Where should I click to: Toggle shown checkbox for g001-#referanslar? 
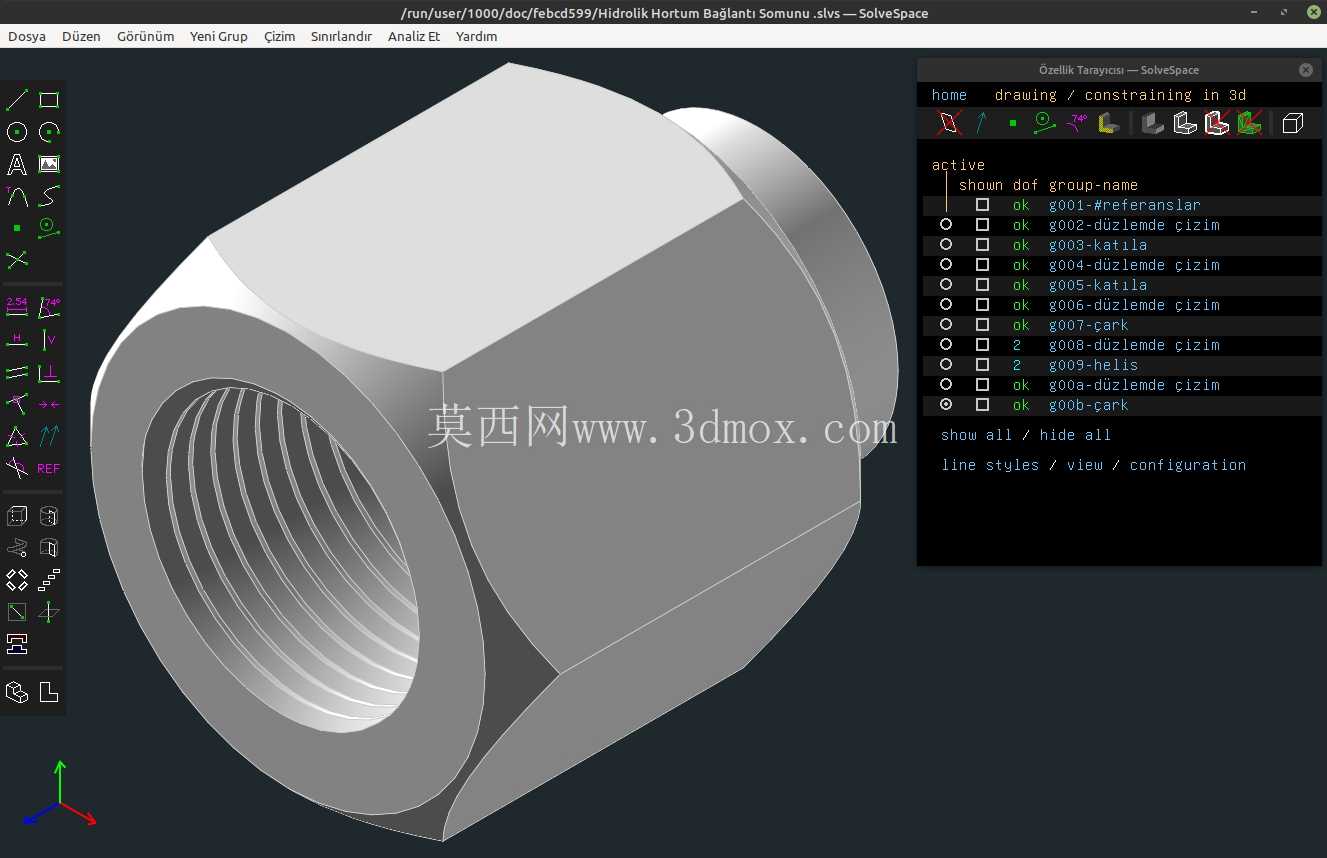coord(982,205)
